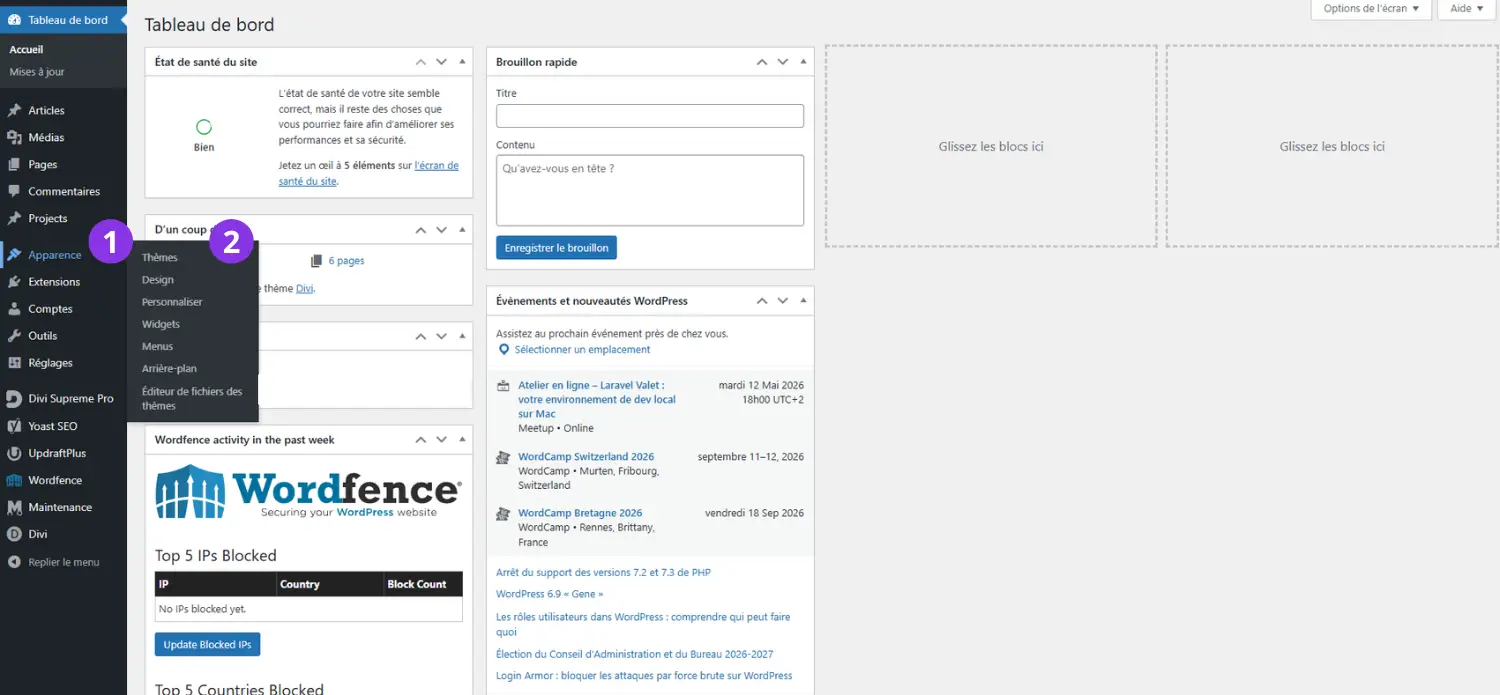This screenshot has height=695, width=1500.
Task: Move Brouillon rapide panel up
Action: coord(762,62)
